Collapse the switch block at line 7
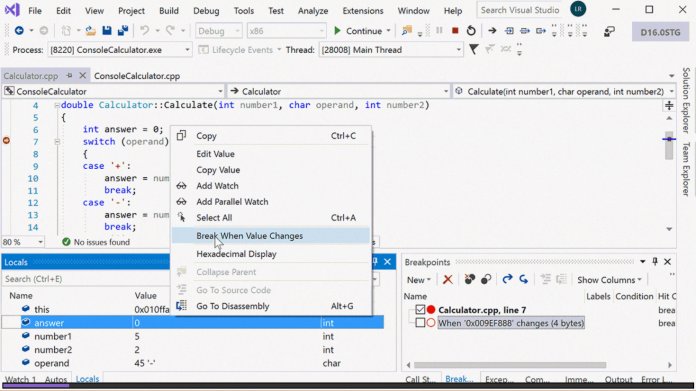 pos(57,142)
